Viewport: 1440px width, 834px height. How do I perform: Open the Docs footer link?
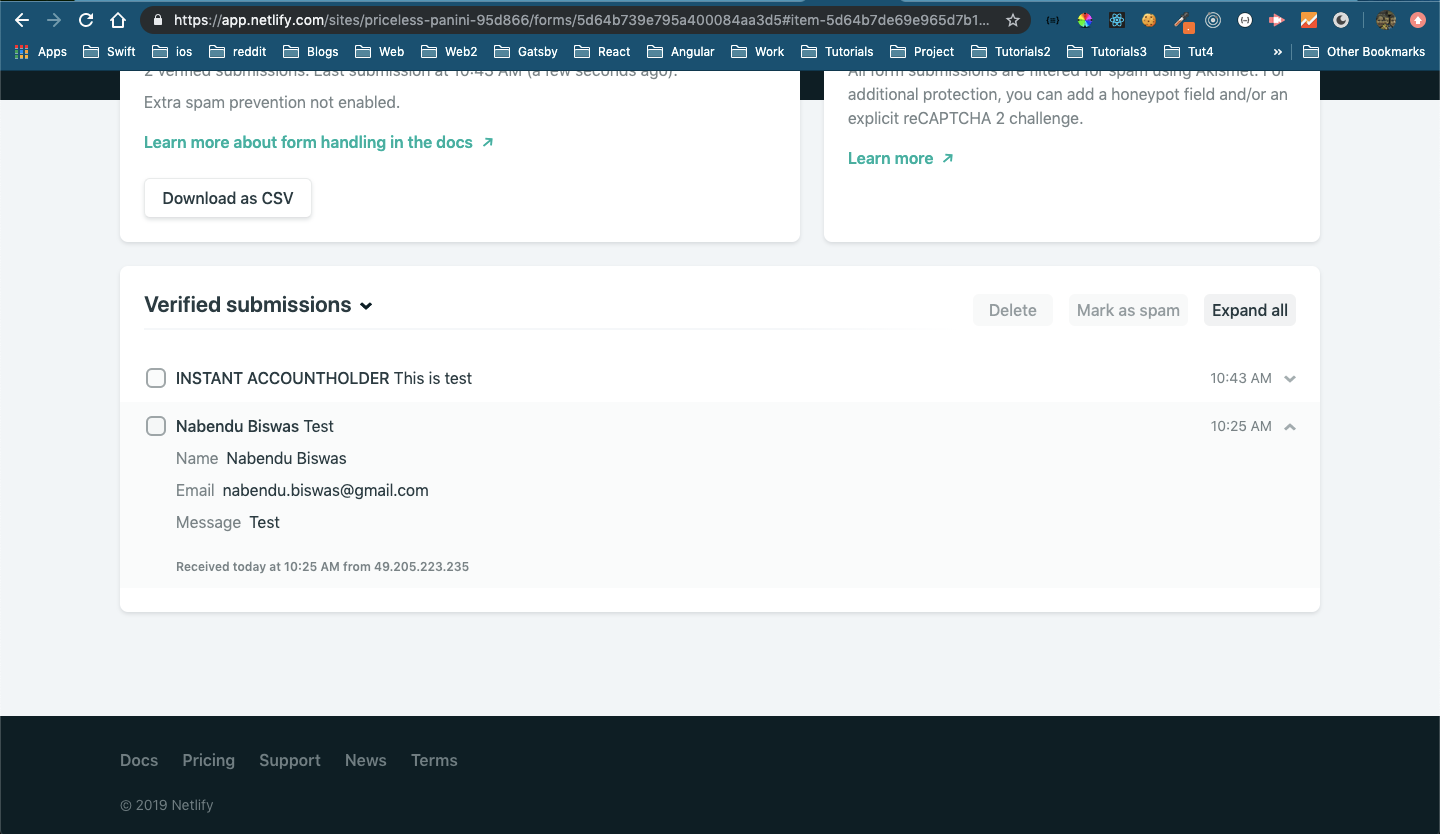pos(139,760)
